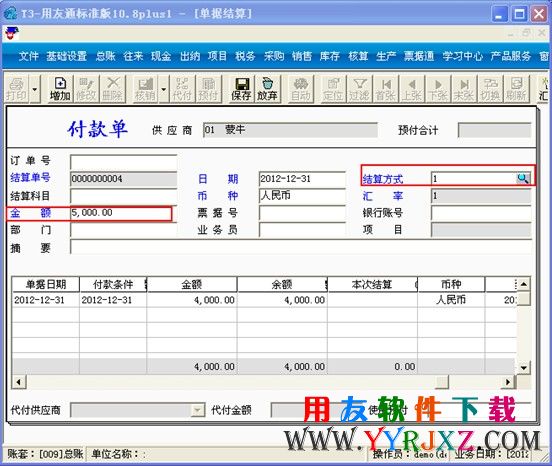Go to first record with 首张
Image resolution: width=552 pixels, height=466 pixels.
coord(385,89)
